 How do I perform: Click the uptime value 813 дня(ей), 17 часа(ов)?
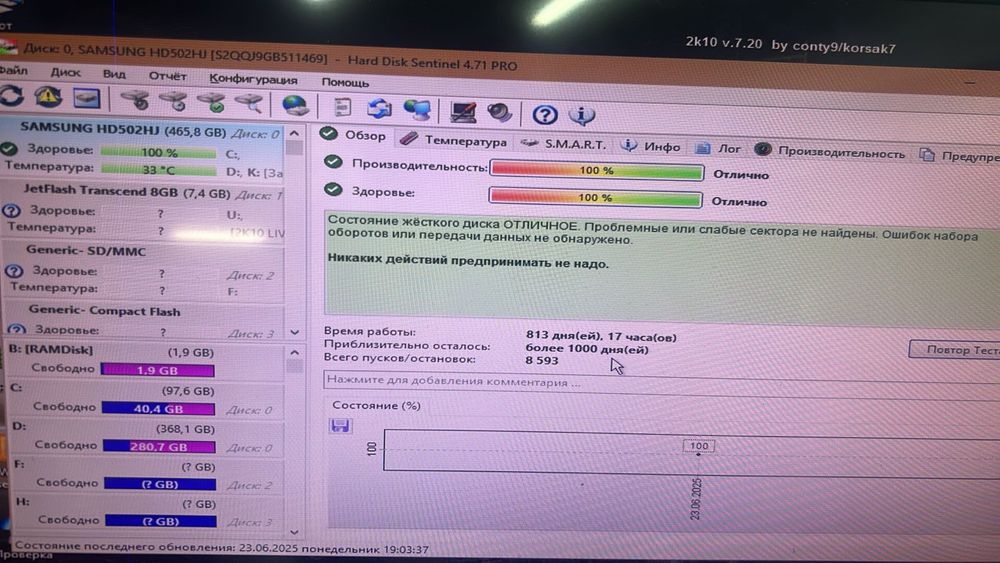click(x=601, y=336)
